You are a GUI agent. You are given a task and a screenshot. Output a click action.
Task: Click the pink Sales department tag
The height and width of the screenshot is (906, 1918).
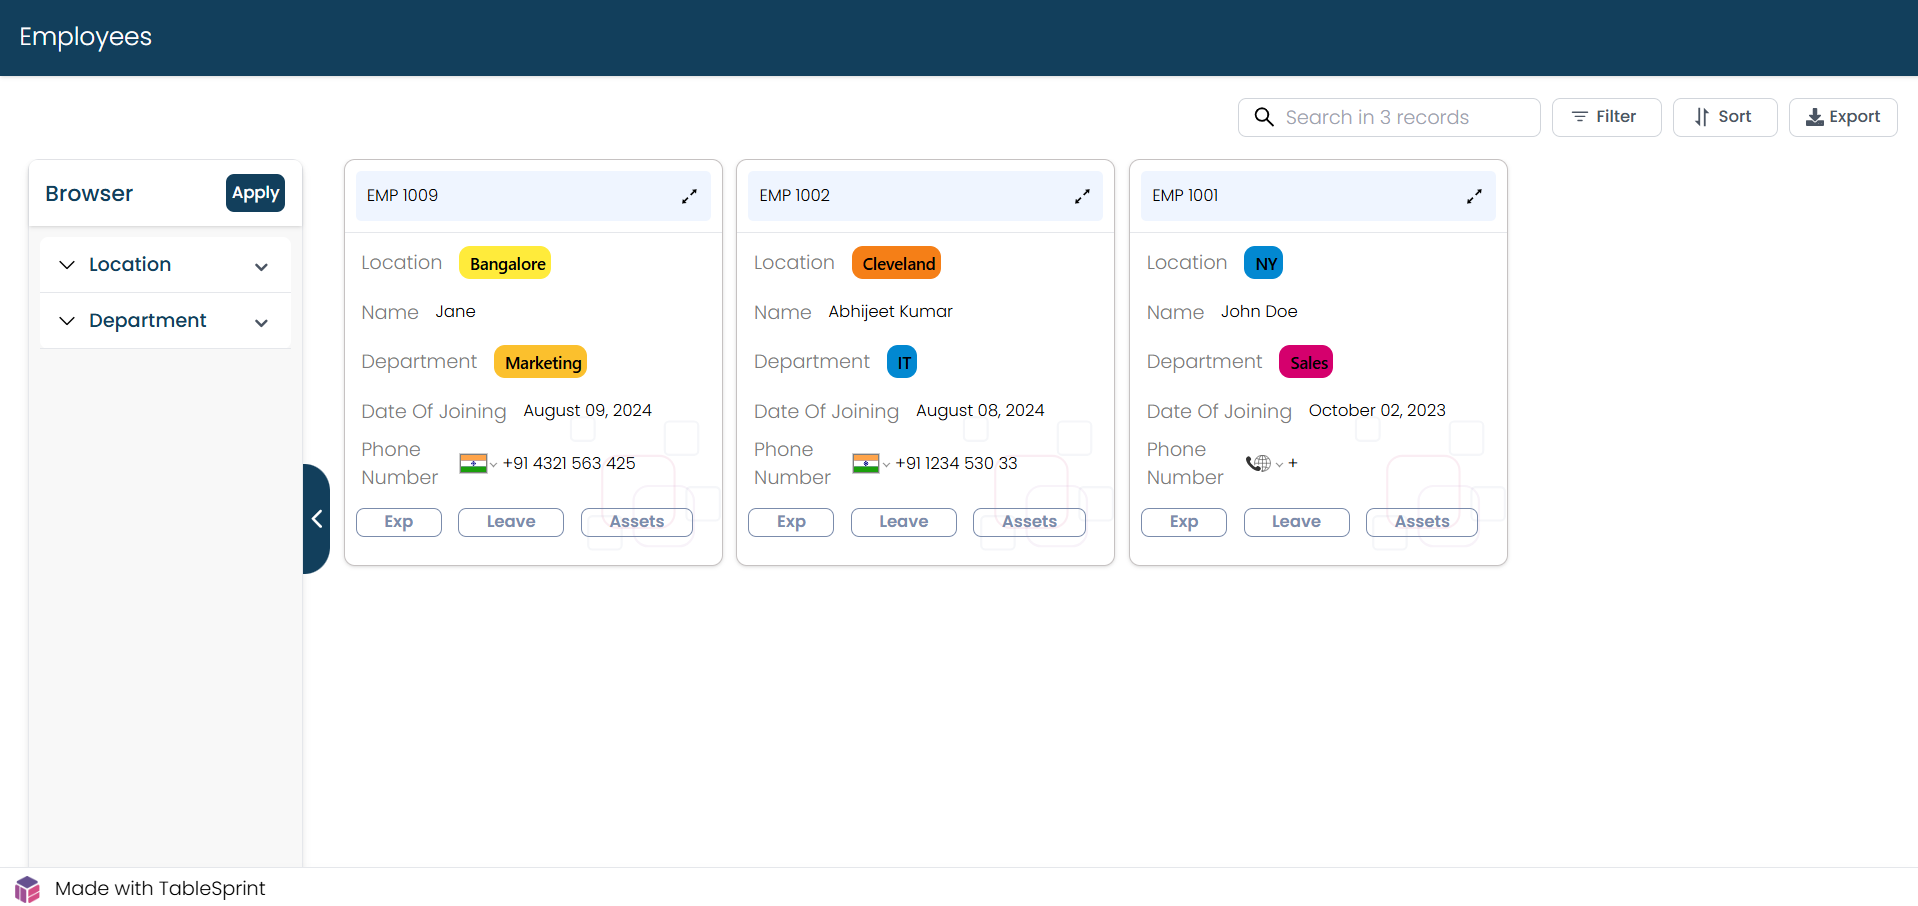(1306, 362)
